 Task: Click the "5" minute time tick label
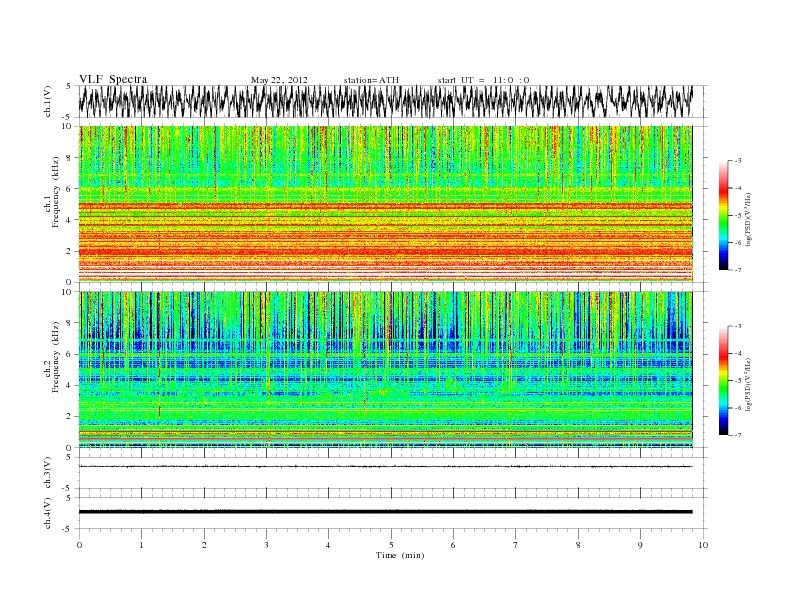[x=391, y=545]
